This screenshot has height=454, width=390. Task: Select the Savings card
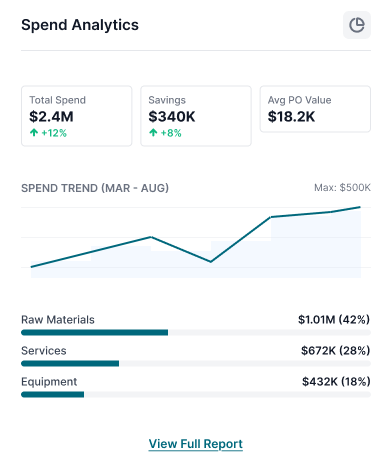coord(196,116)
